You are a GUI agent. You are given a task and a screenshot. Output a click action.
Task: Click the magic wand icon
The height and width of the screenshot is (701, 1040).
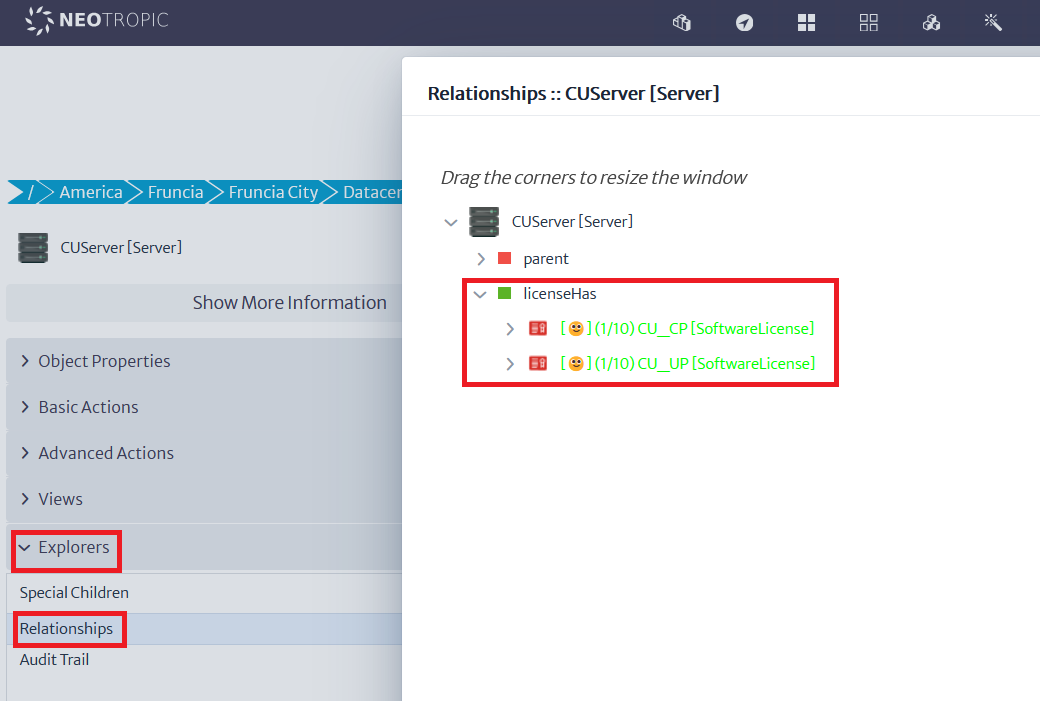(x=993, y=23)
